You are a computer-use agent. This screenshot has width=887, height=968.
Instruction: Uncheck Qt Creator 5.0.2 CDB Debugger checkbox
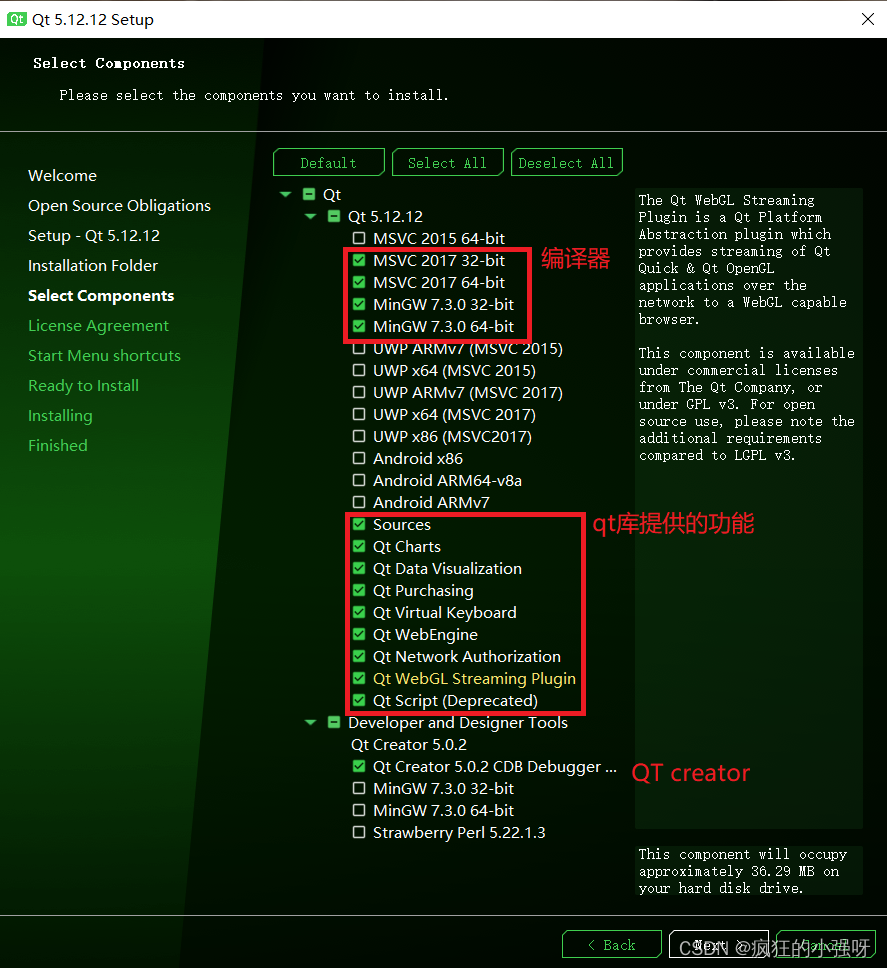(359, 766)
